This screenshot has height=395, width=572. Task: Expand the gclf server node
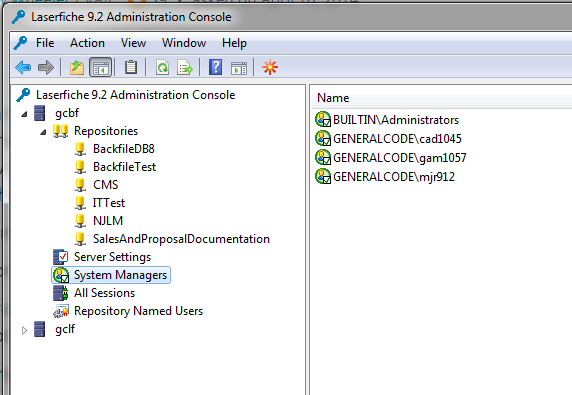click(24, 330)
